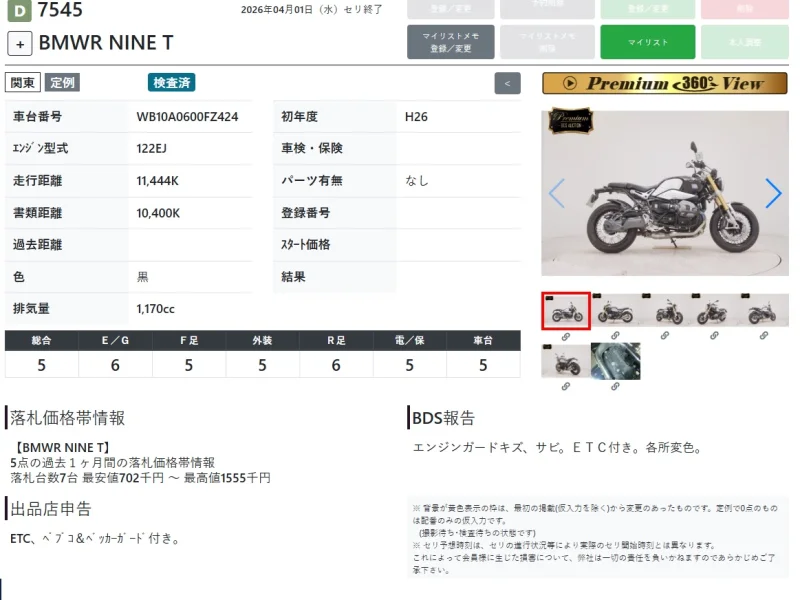The image size is (800, 600).
Task: Click link icon under fourth thumbnail
Action: 714,335
